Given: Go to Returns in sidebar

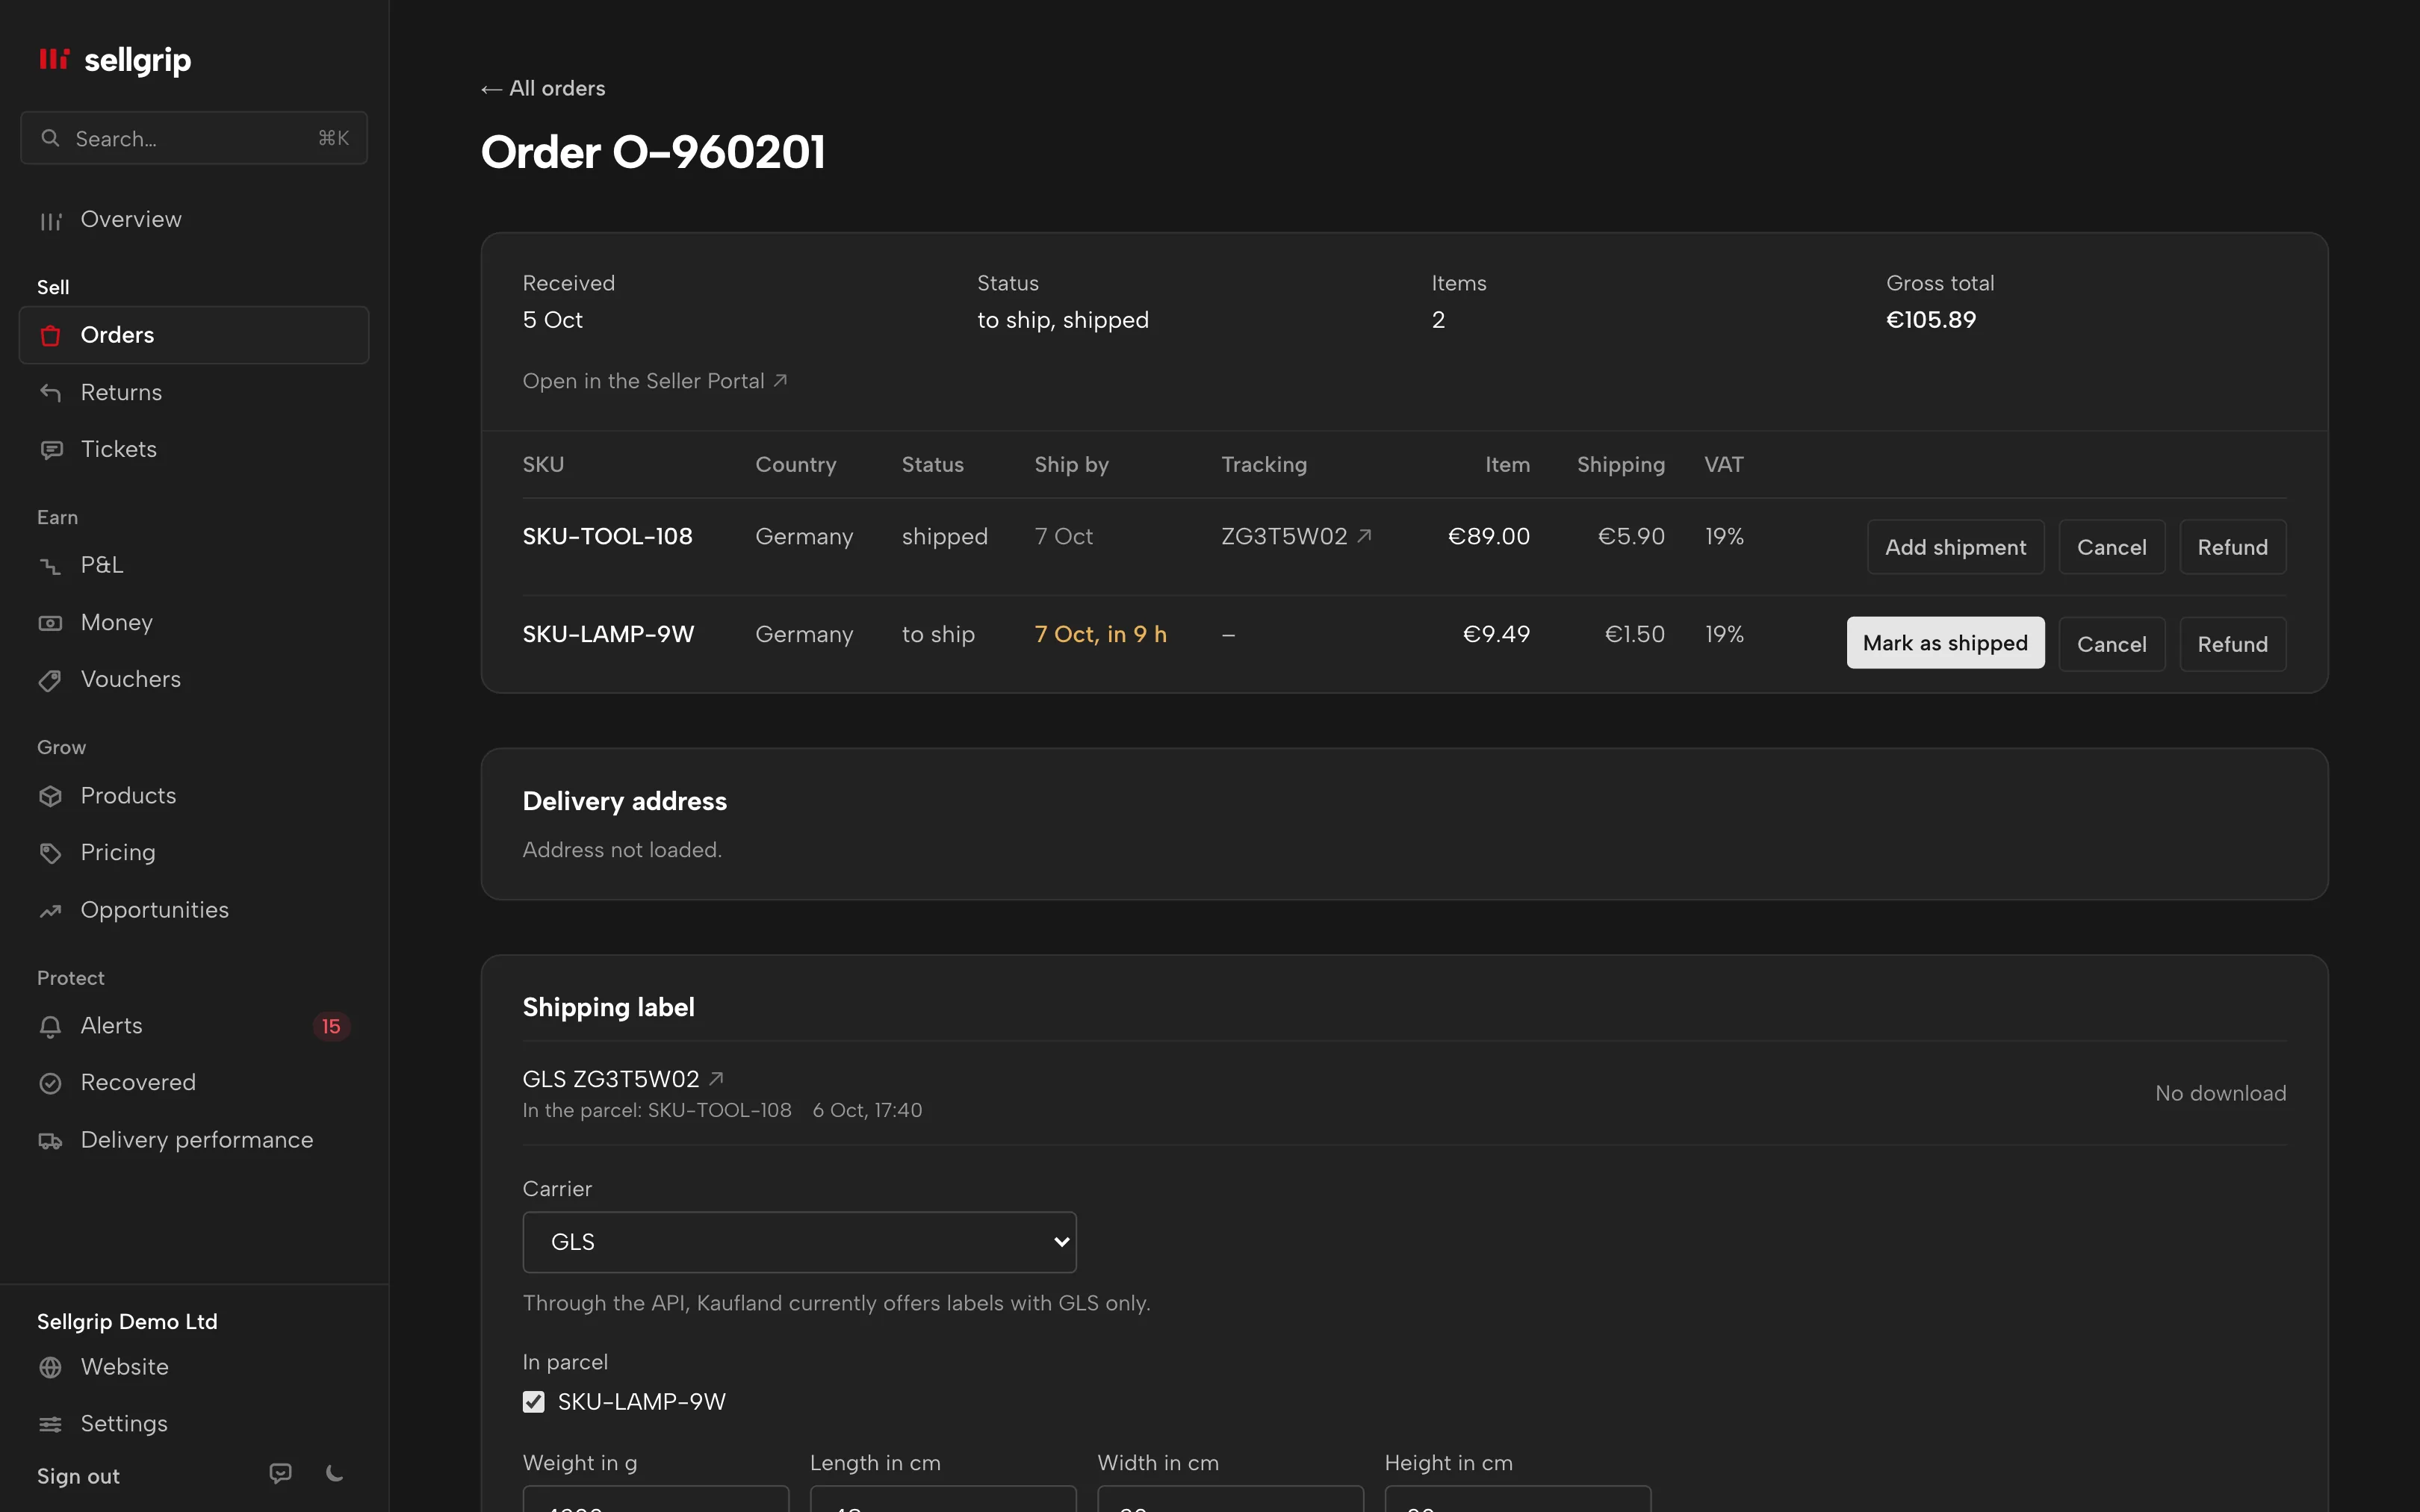Looking at the screenshot, I should [194, 392].
